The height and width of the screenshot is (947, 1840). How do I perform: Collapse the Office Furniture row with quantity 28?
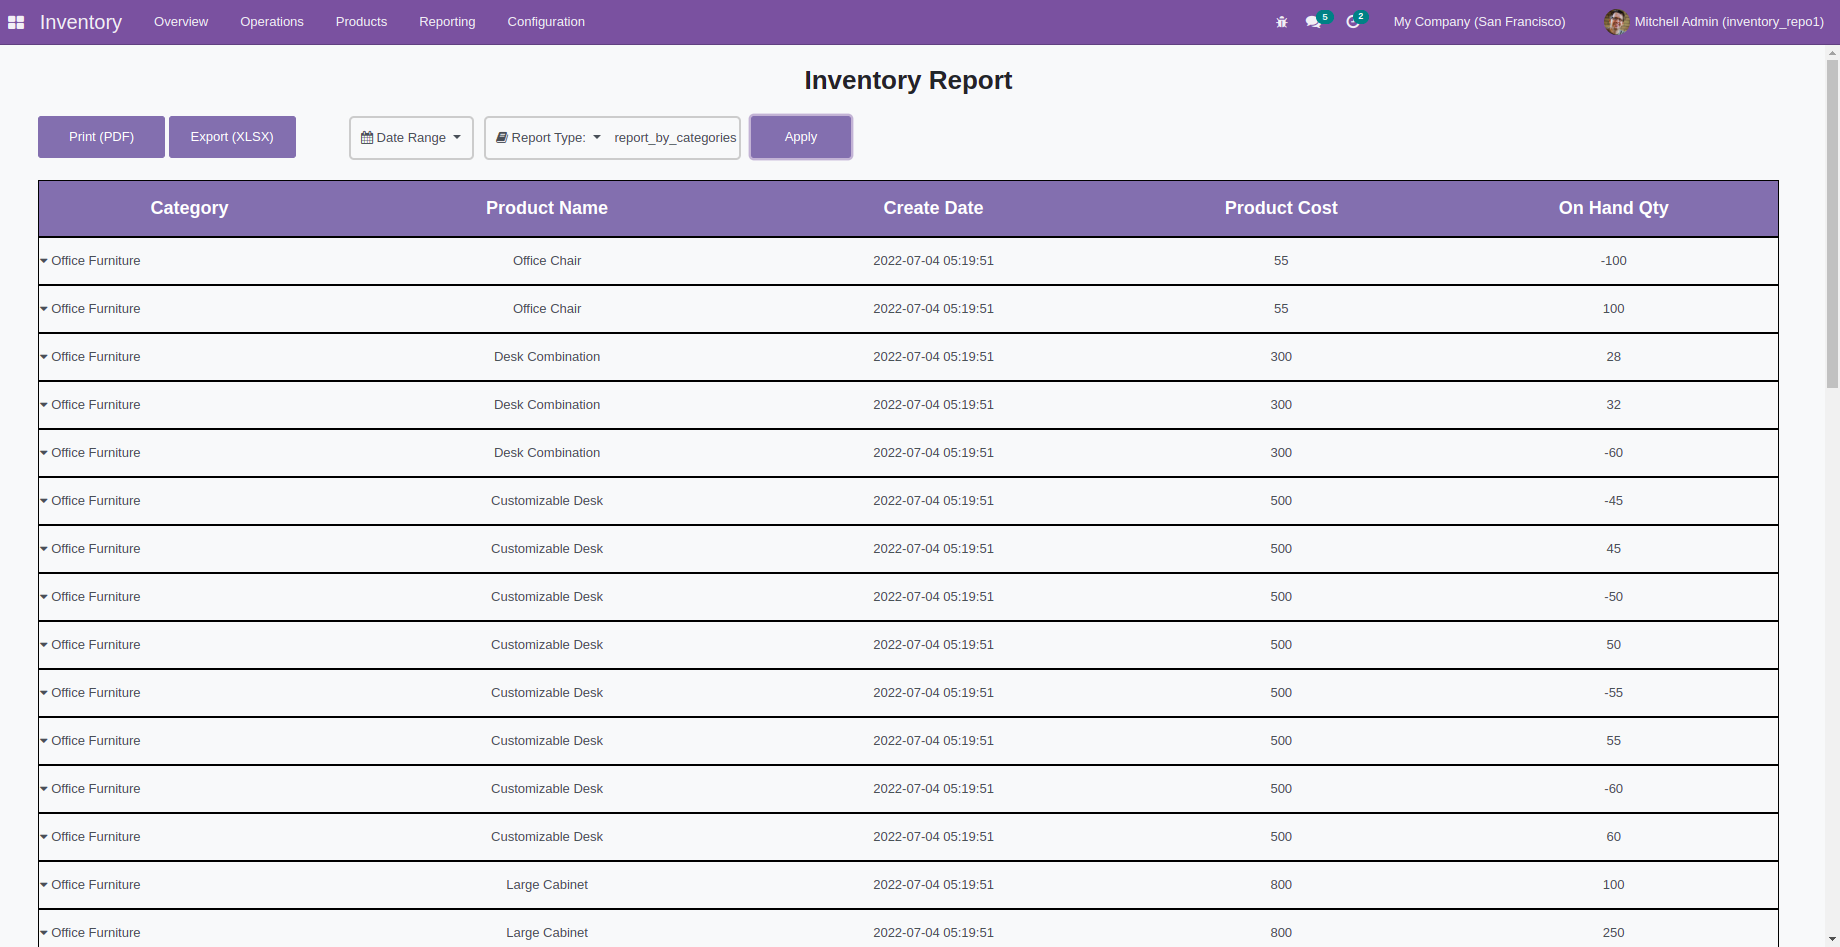coord(44,357)
